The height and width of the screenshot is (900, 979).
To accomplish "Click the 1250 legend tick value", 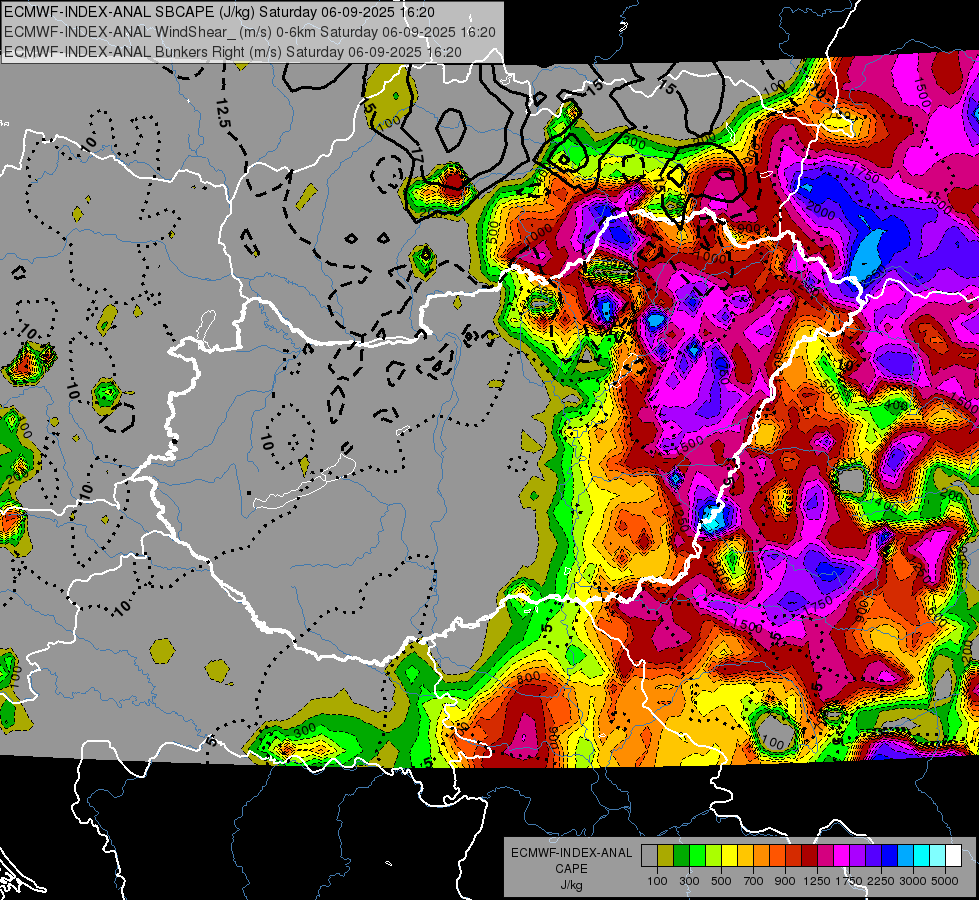I will pos(817,881).
